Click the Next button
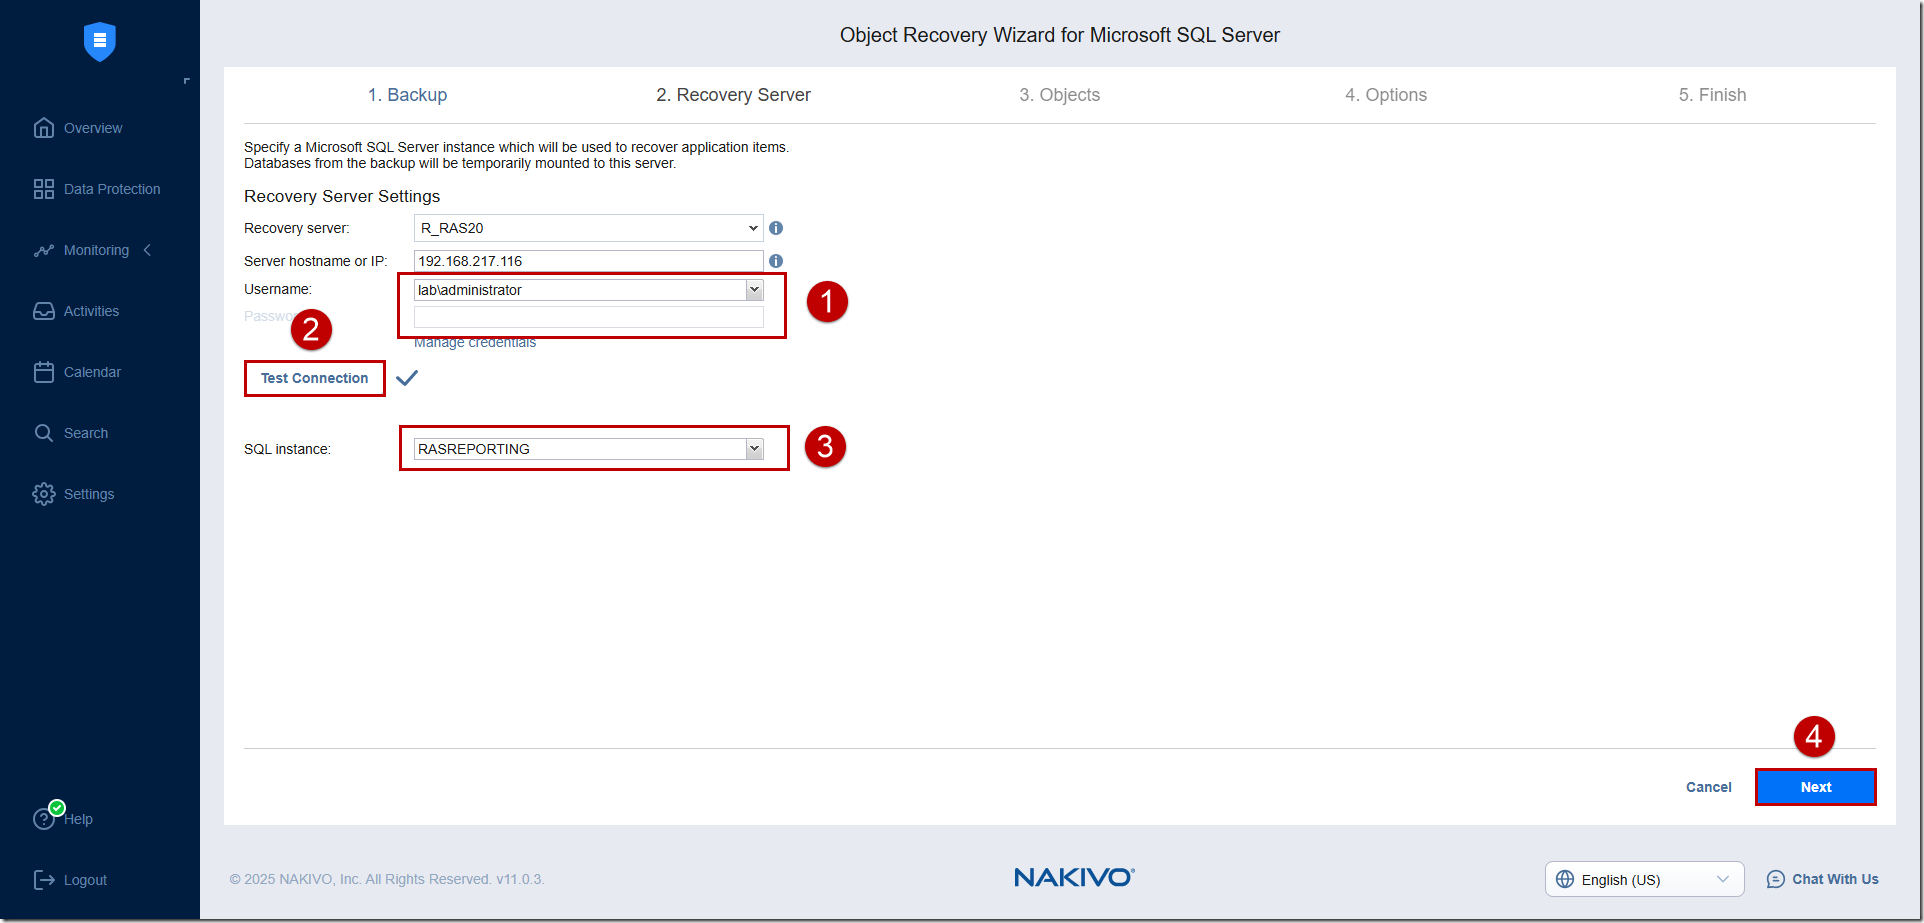Viewport: 1924px width, 923px height. [1816, 787]
